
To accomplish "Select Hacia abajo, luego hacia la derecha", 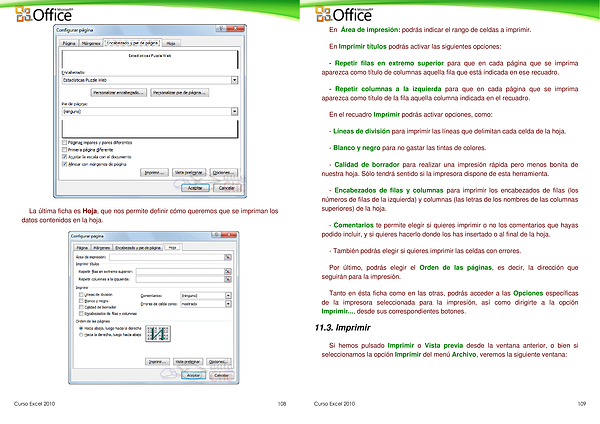I will click(x=81, y=328).
